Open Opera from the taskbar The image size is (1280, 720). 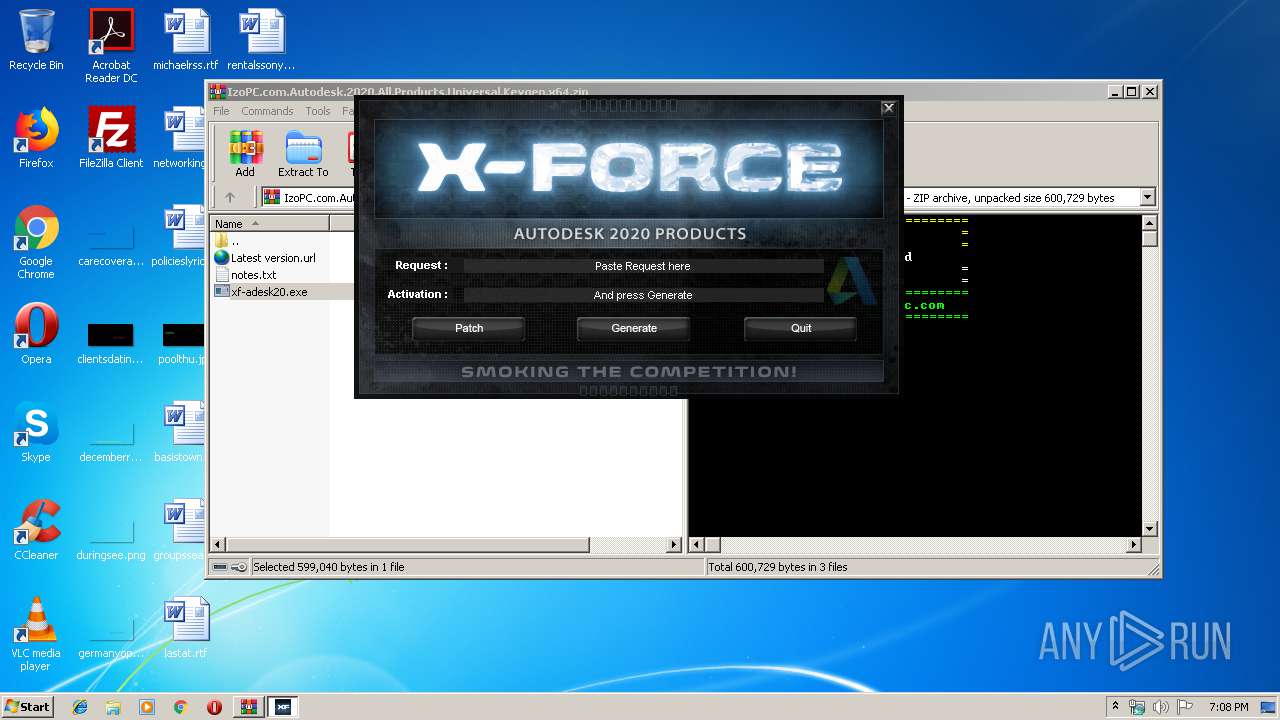tap(214, 706)
